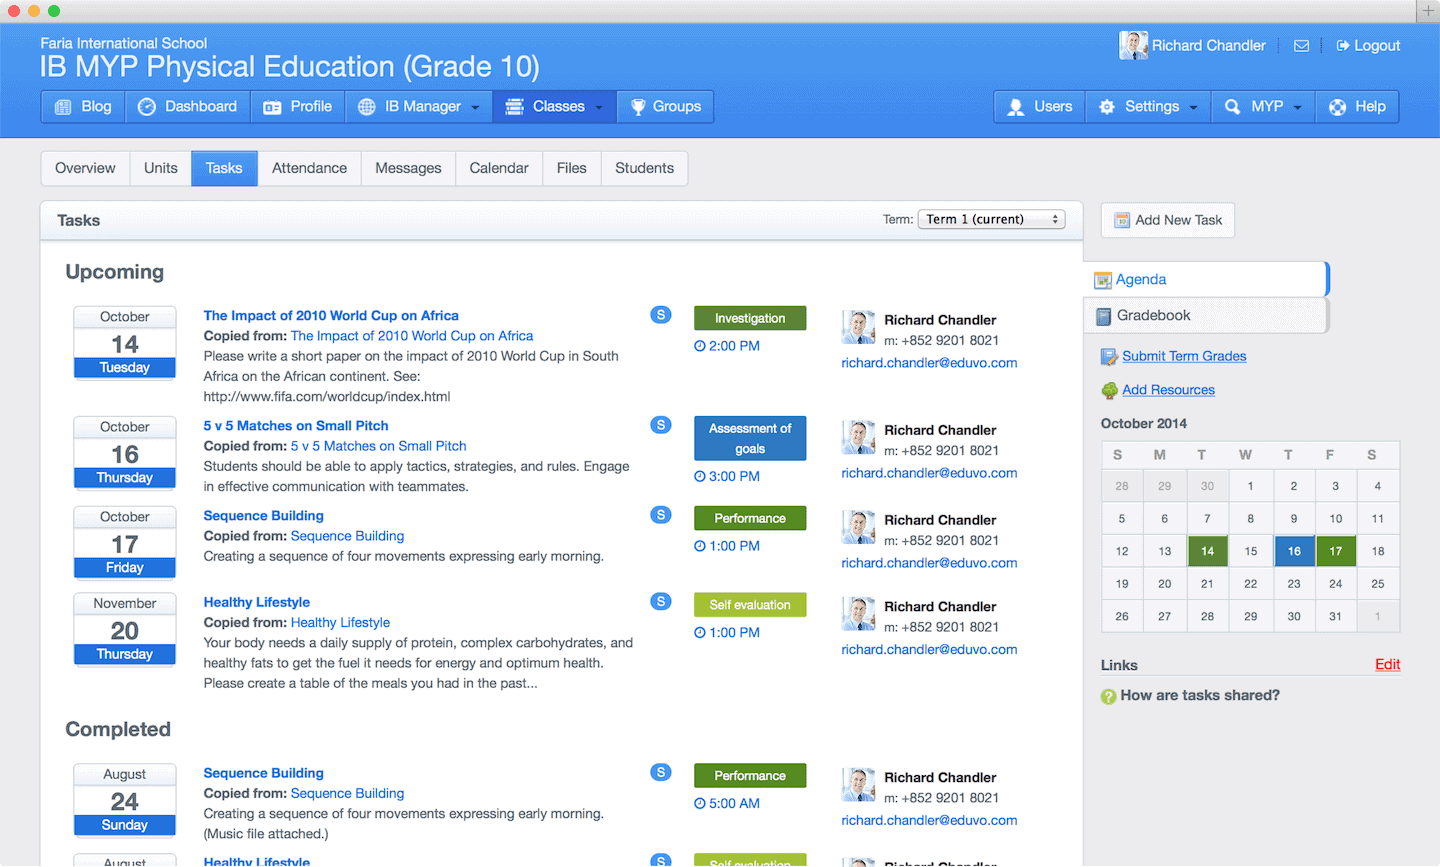
Task: Click the blue Assessment of goals label
Action: coord(750,438)
